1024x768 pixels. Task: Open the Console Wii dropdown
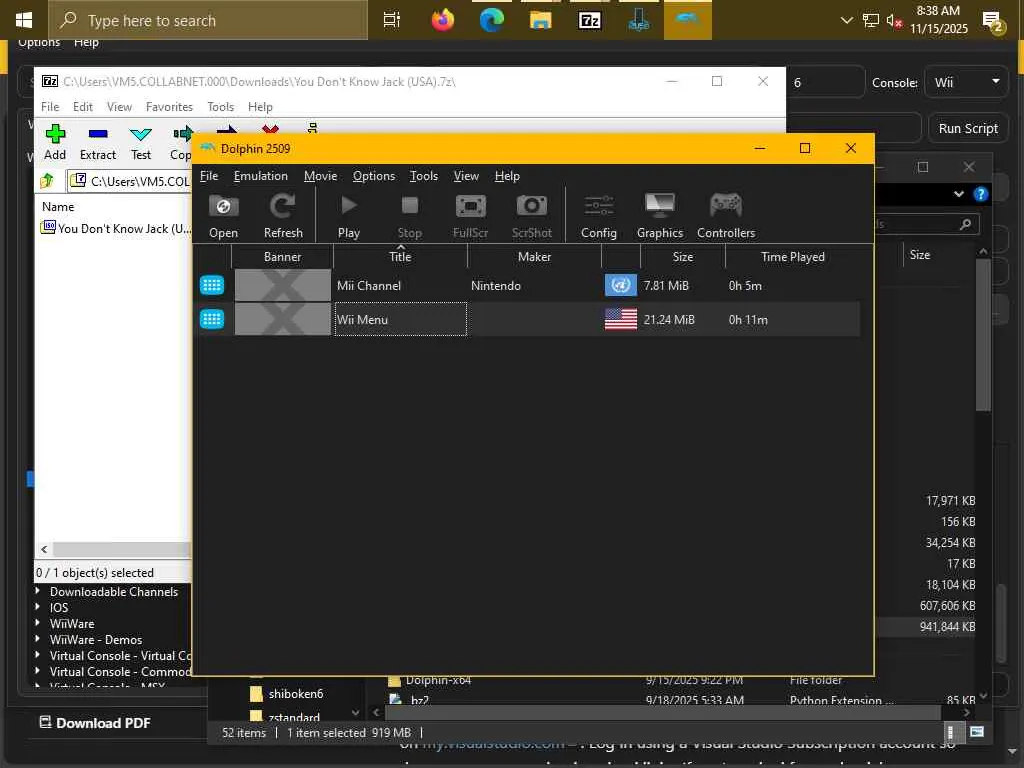point(967,83)
